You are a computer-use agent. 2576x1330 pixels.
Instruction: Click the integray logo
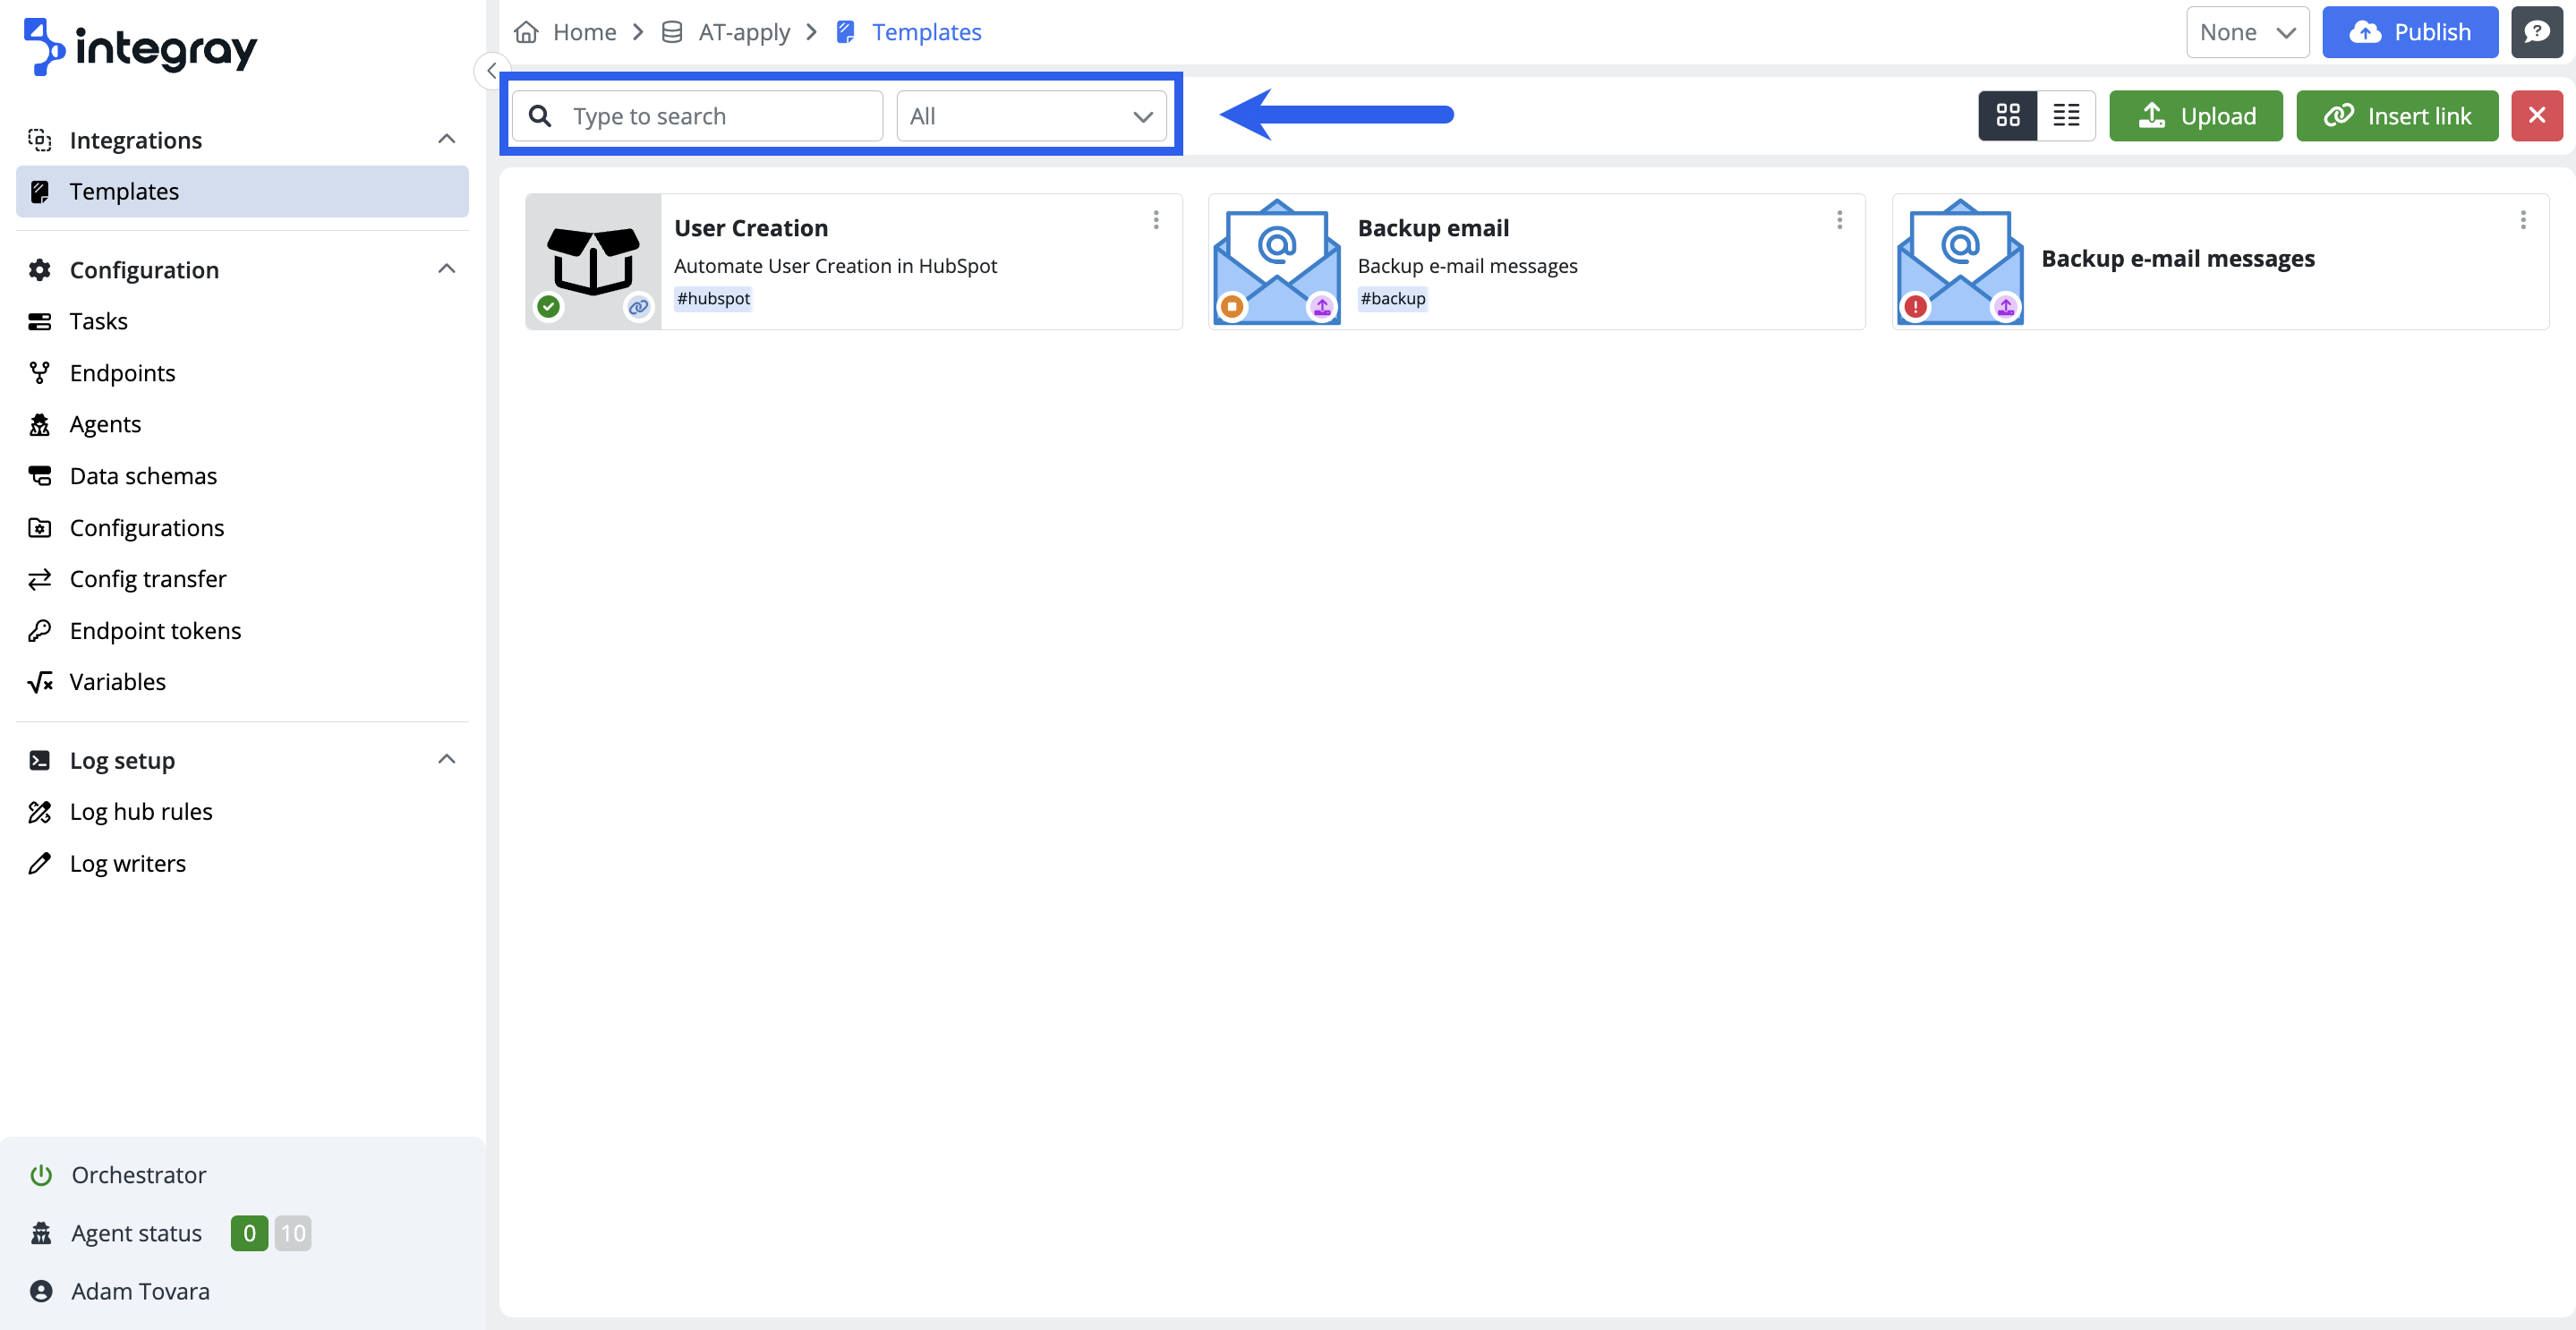[141, 47]
